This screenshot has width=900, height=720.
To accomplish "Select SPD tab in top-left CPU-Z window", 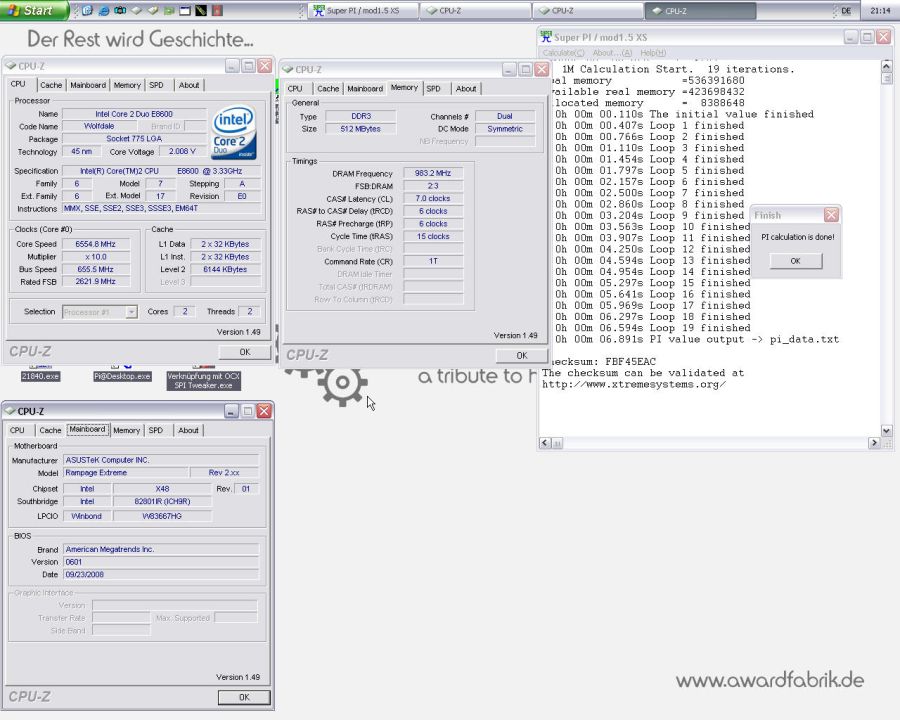I will pyautogui.click(x=156, y=85).
